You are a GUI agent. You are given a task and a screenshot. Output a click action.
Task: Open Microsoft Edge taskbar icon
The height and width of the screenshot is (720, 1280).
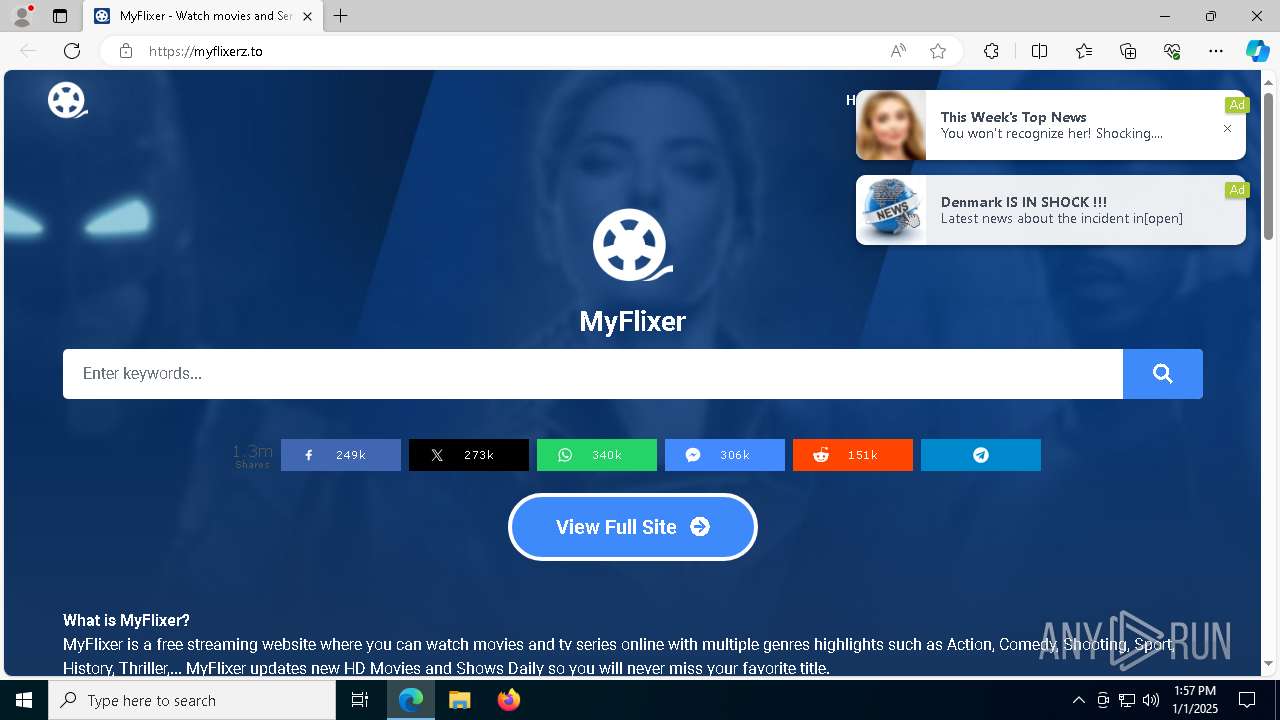pos(411,700)
